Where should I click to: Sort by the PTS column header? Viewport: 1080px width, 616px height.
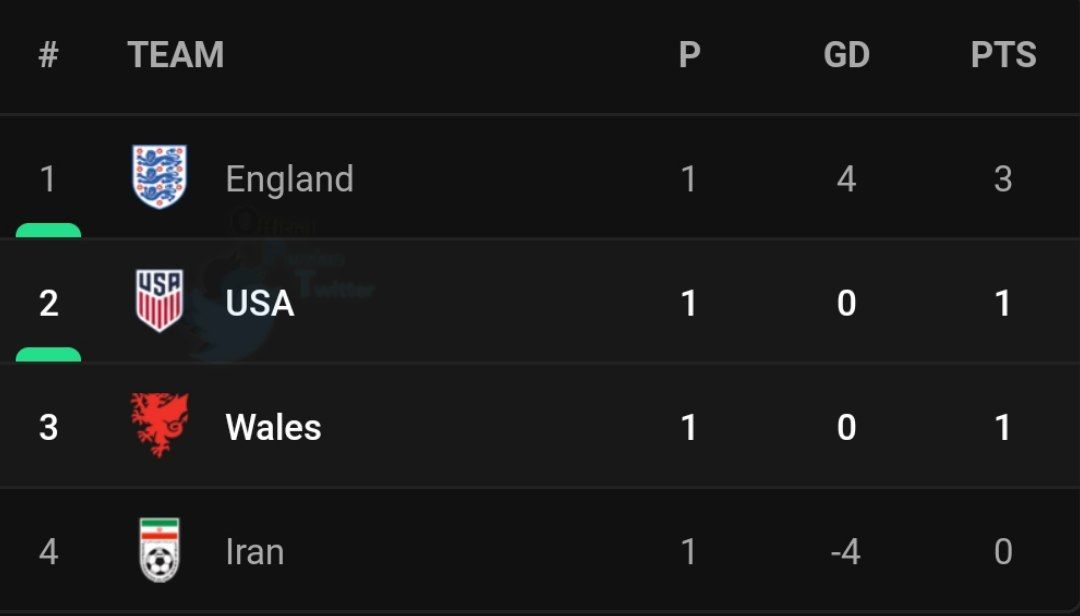[1003, 55]
